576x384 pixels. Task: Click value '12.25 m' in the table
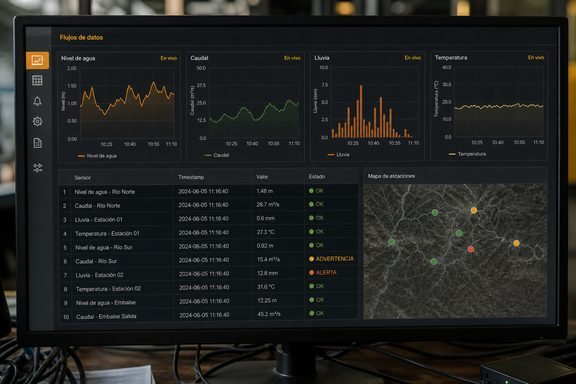pos(267,300)
